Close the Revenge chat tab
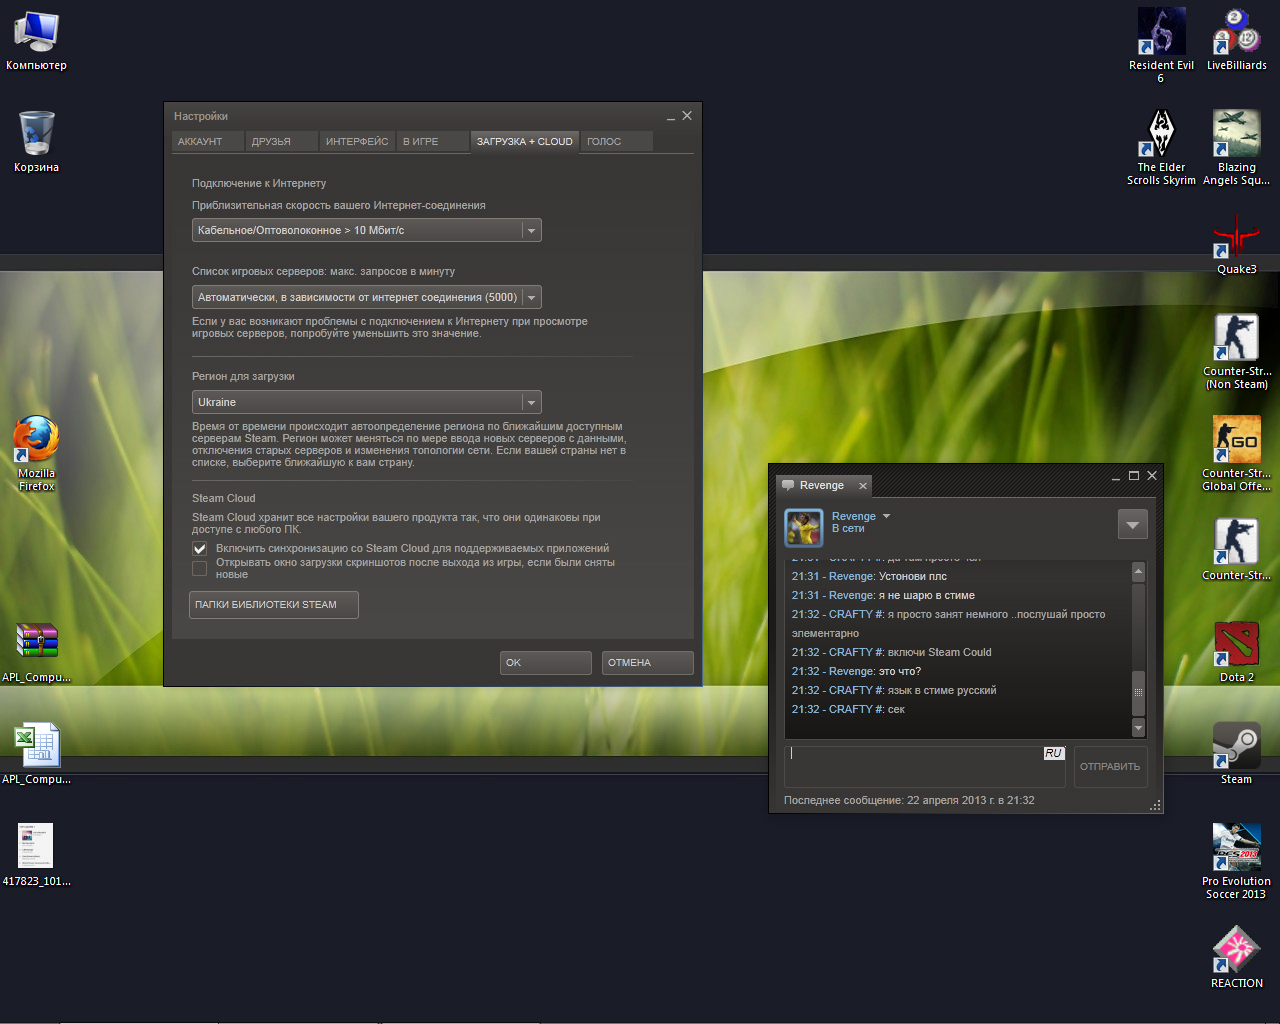The height and width of the screenshot is (1024, 1280). pos(863,486)
